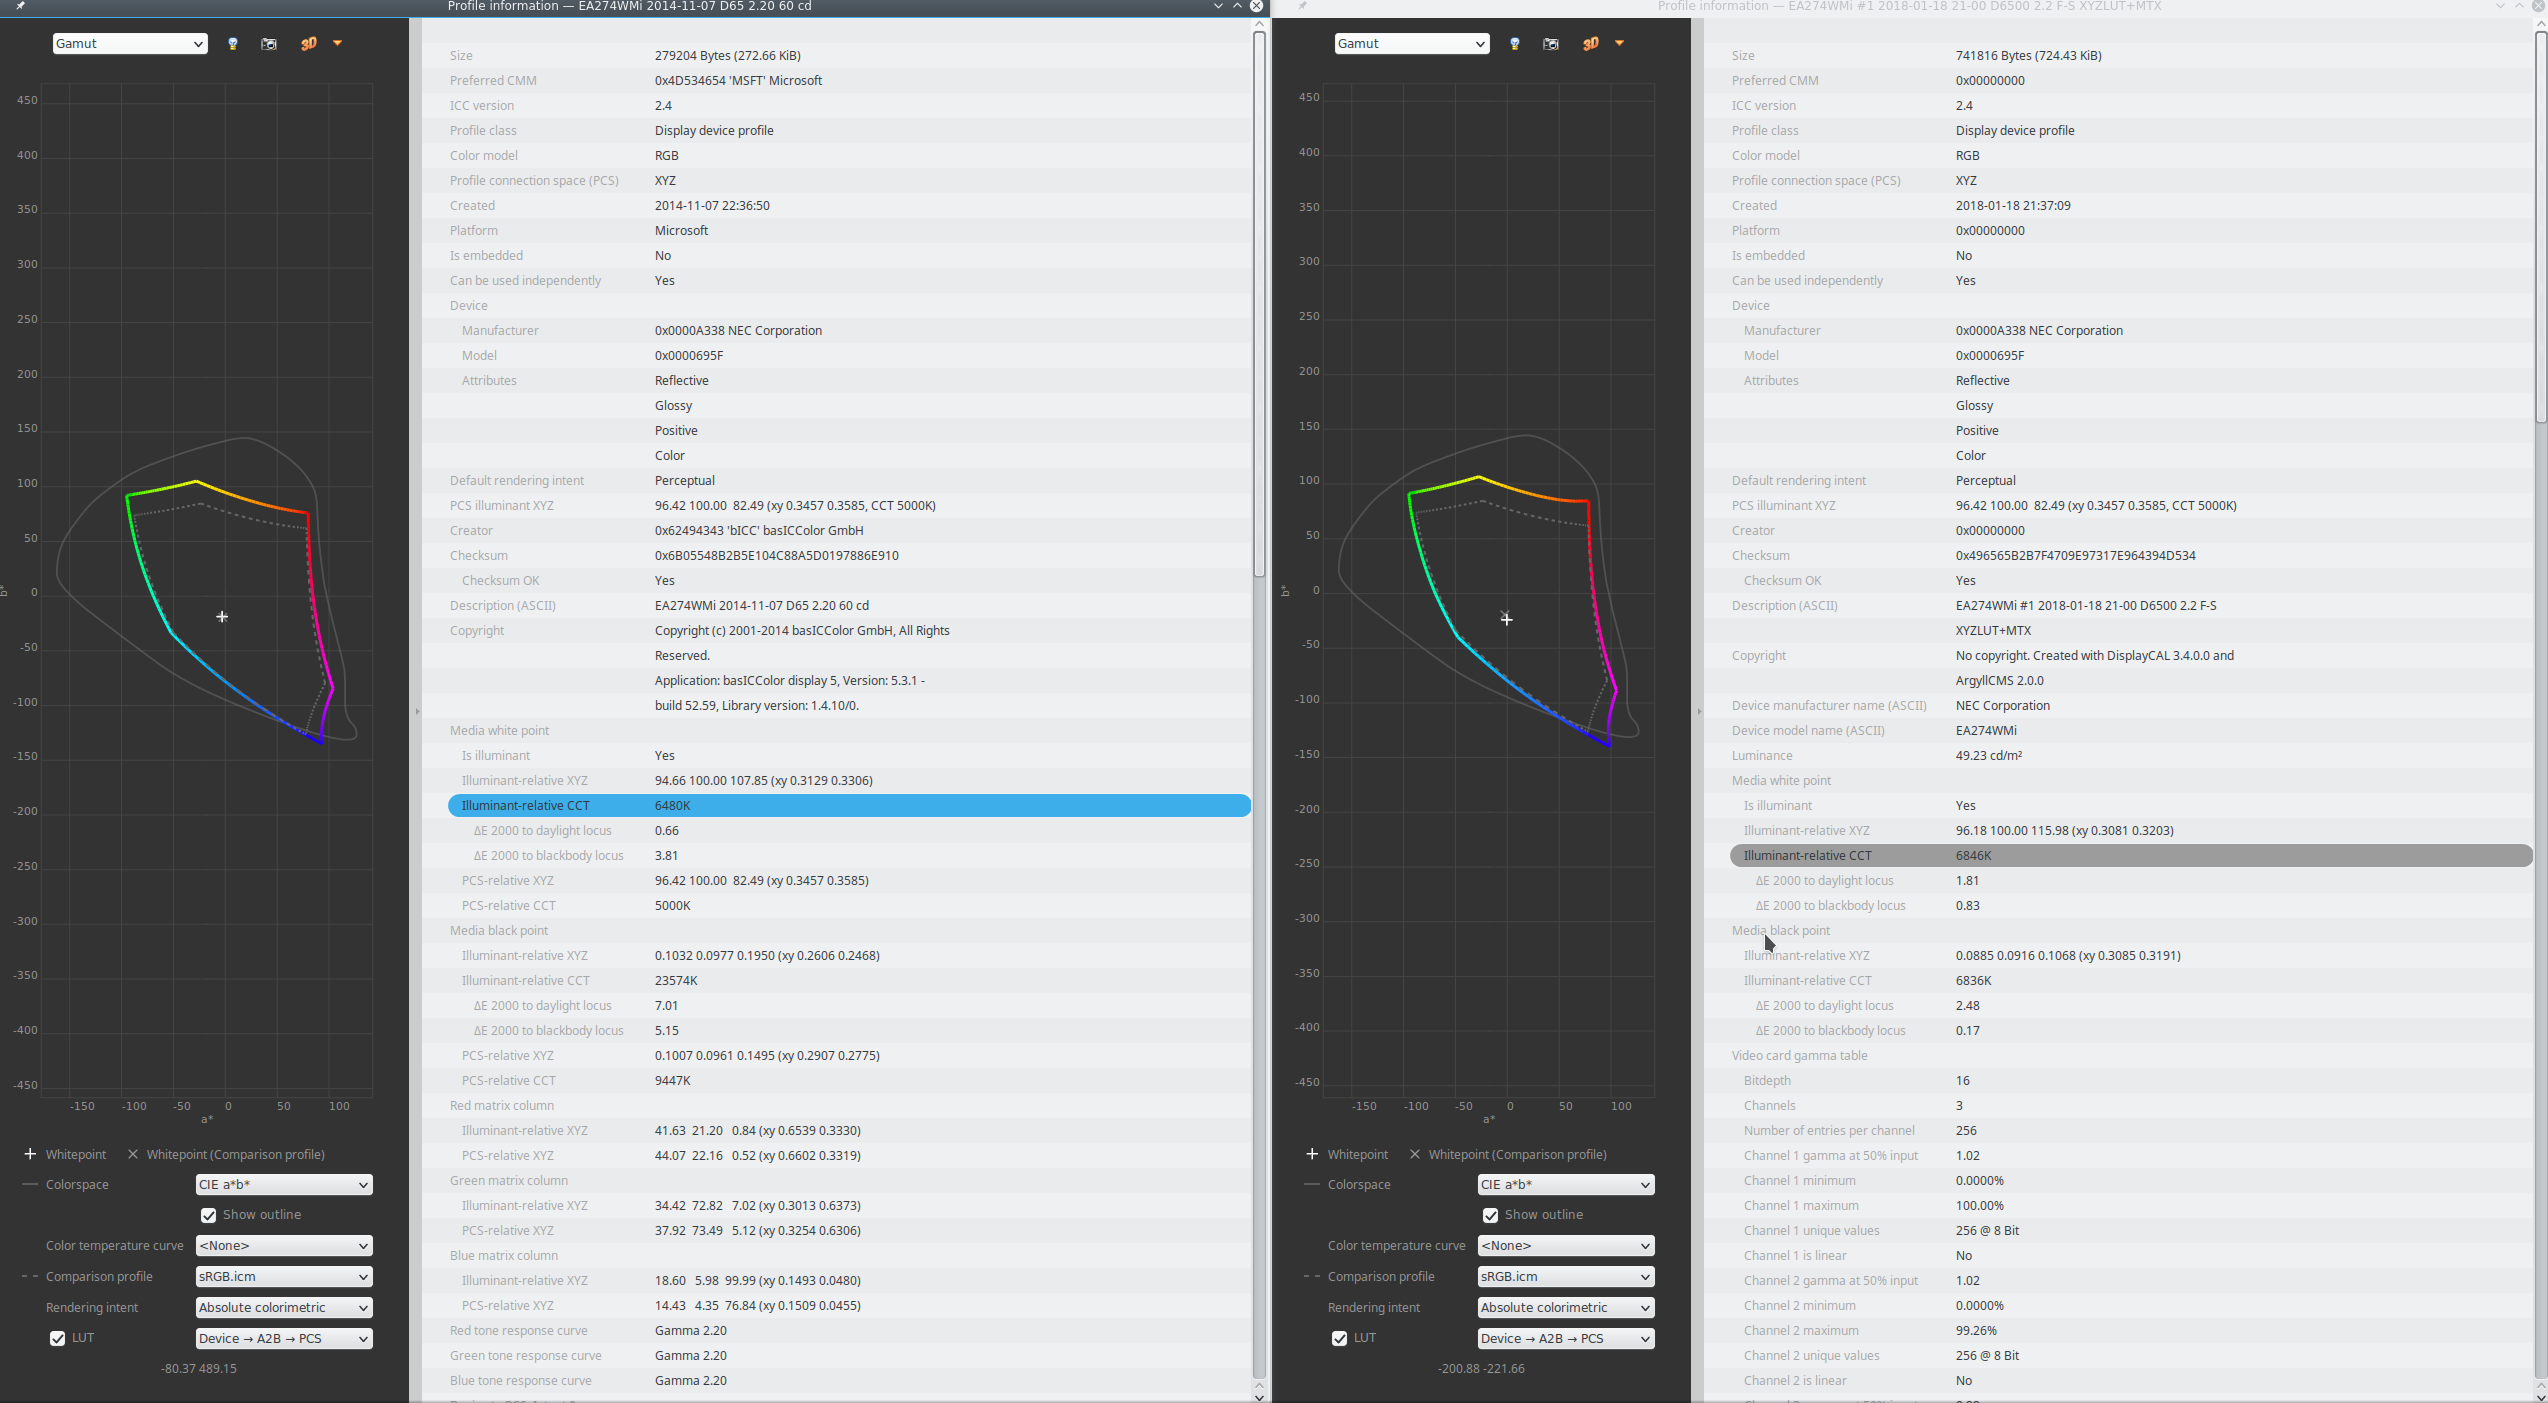Click the orange 3D icon in right window
This screenshot has height=1403, width=2548.
(1590, 44)
